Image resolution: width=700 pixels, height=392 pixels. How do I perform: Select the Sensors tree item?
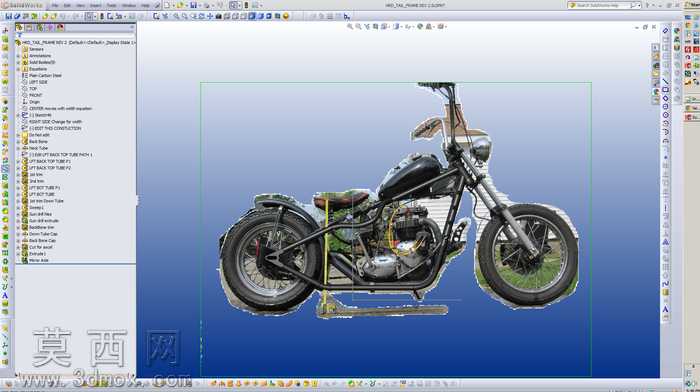click(37, 49)
